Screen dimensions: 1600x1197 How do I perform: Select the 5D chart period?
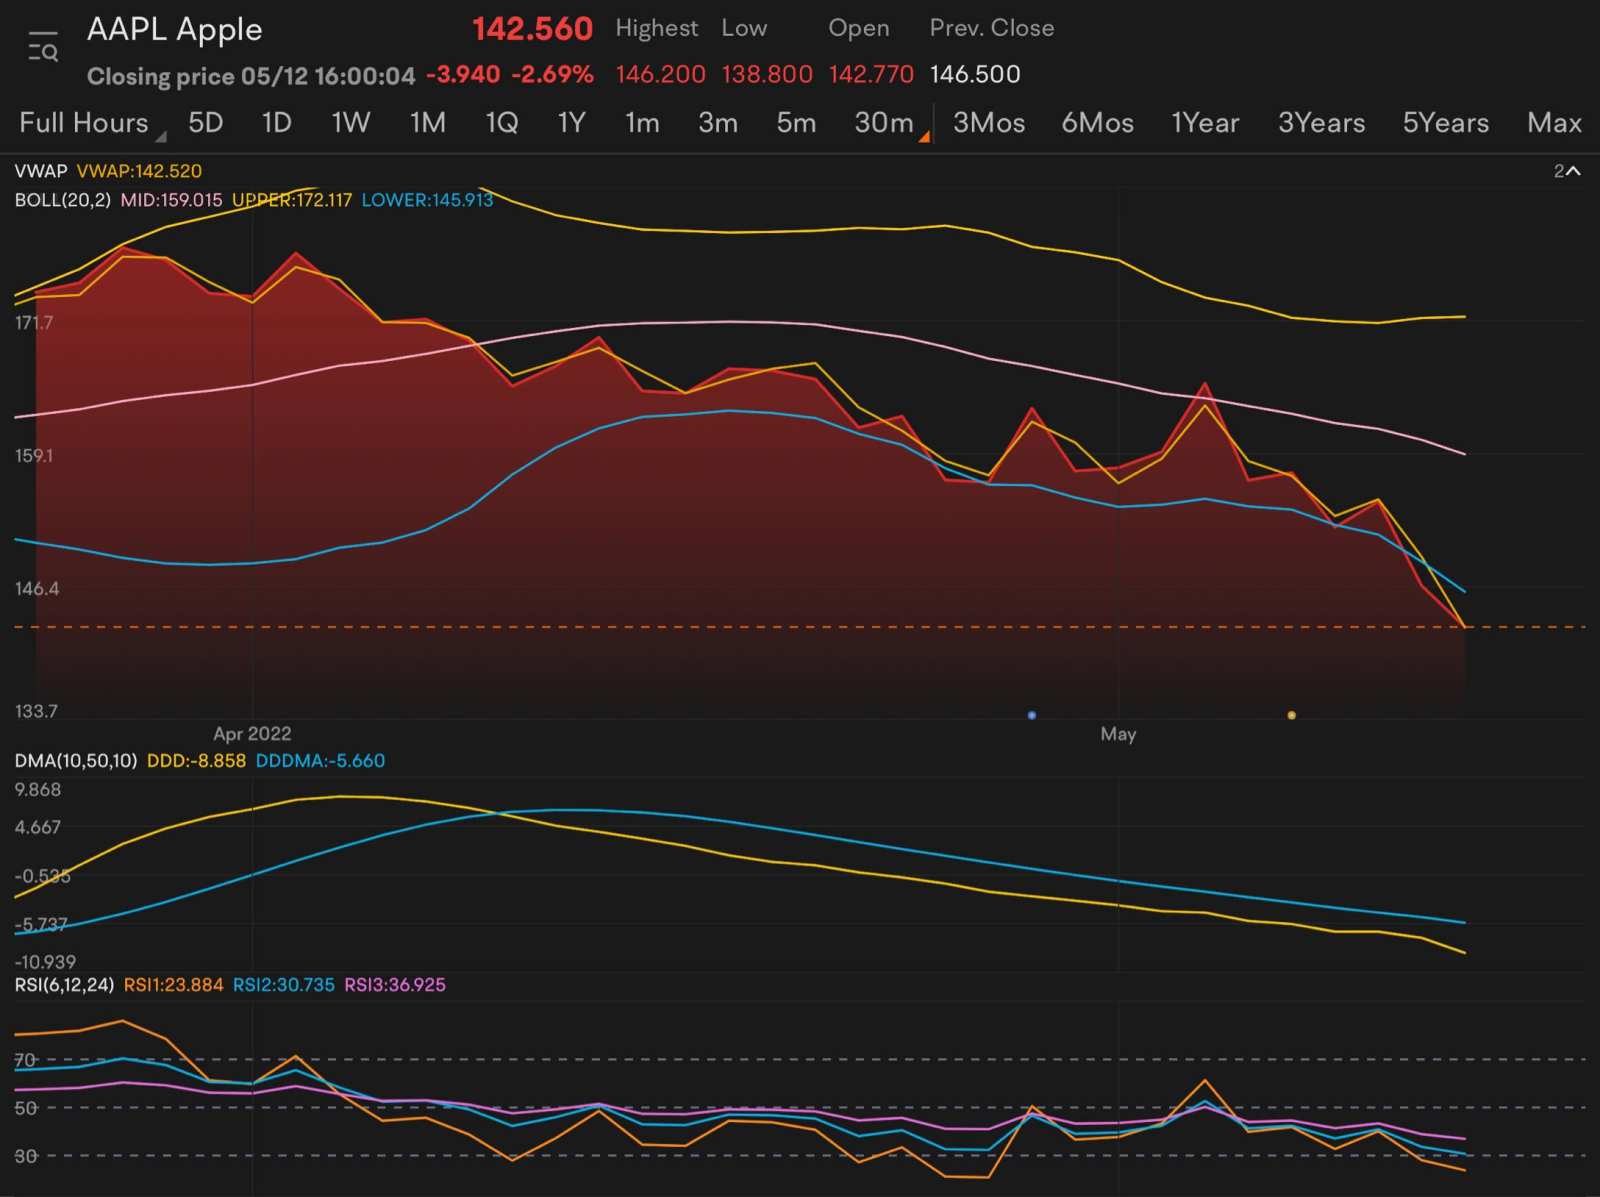205,123
